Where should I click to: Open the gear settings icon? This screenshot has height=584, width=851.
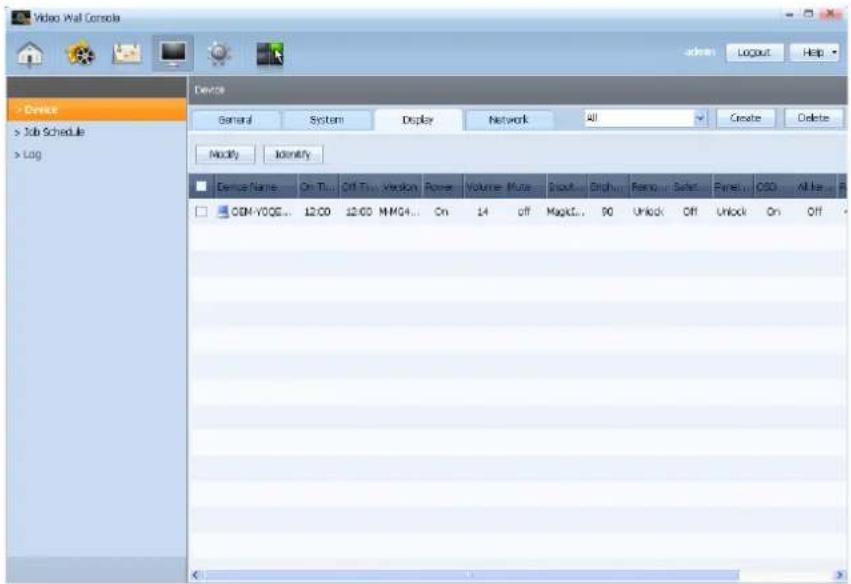pos(219,54)
